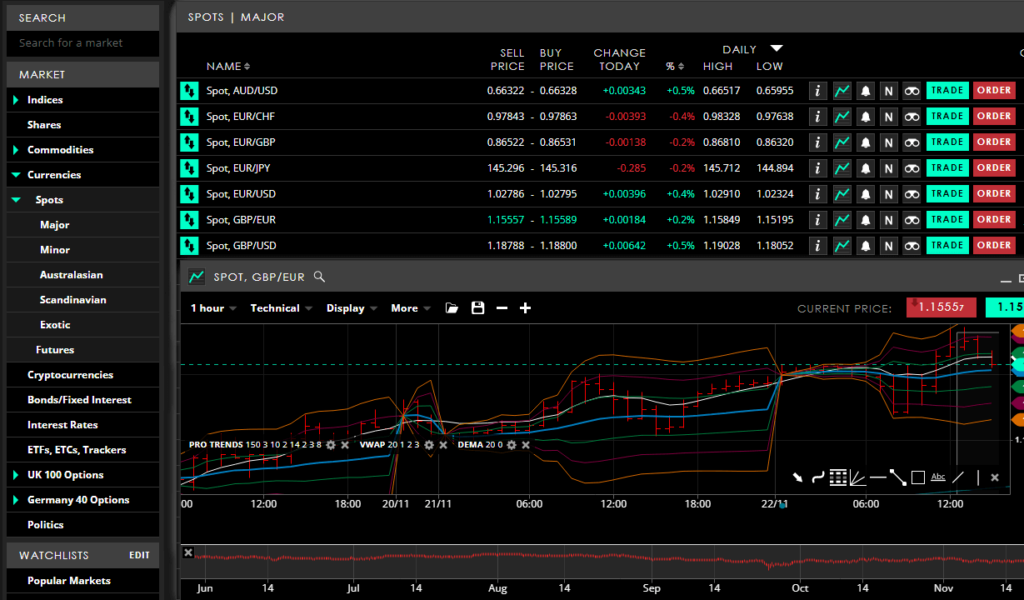The width and height of the screenshot is (1024, 600).
Task: Open PRO TRENDS indicator settings gear
Action: [x=330, y=445]
